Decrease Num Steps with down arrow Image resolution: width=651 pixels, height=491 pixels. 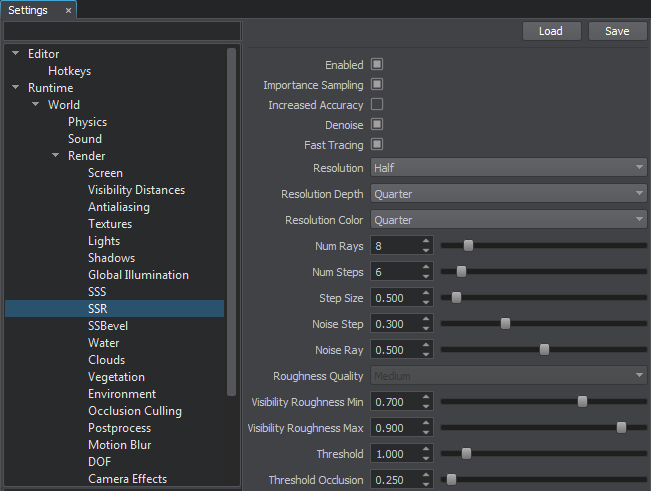click(427, 276)
